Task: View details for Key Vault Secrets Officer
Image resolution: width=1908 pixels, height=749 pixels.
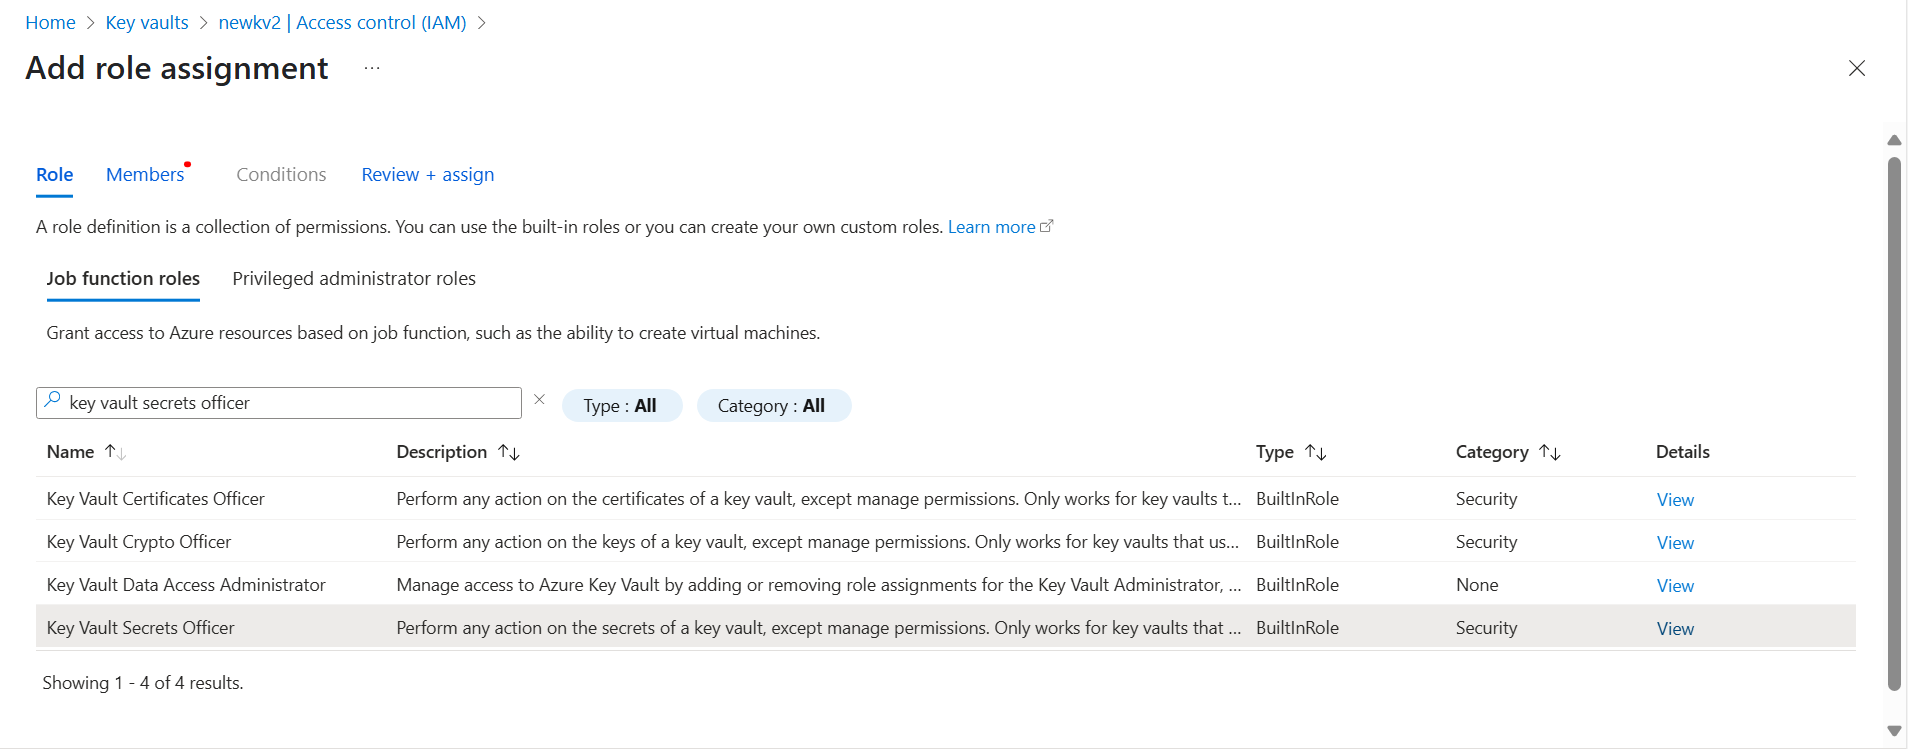Action: point(1675,628)
